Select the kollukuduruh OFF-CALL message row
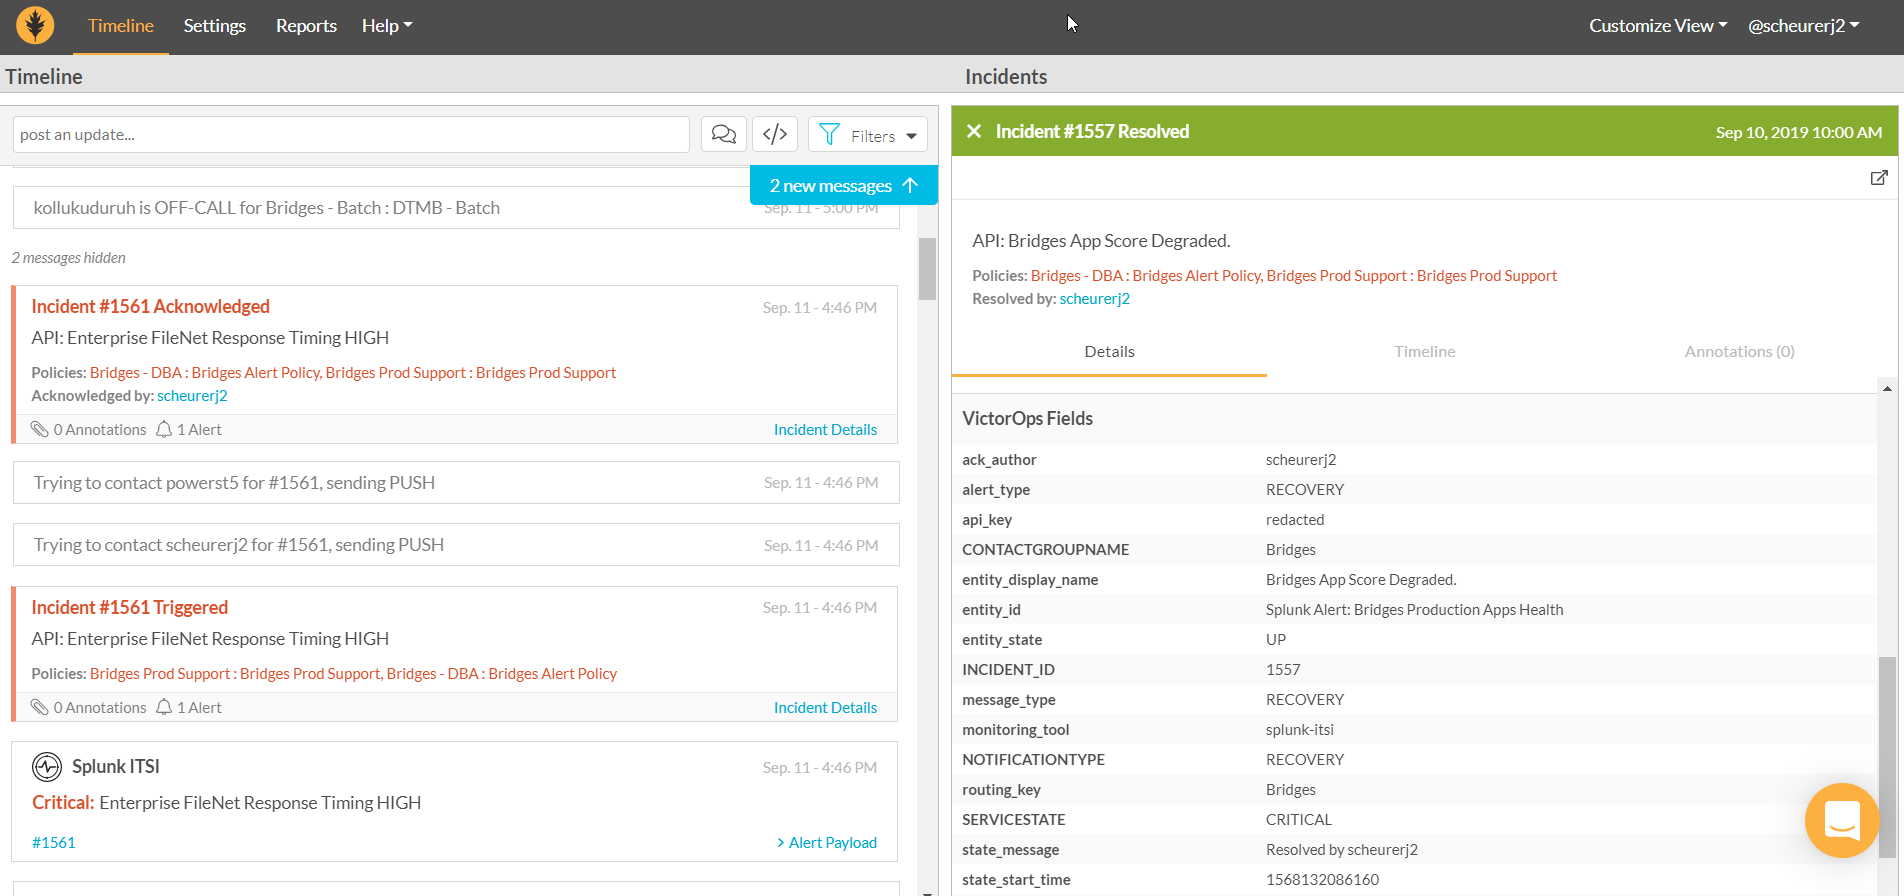1904x896 pixels. [456, 208]
